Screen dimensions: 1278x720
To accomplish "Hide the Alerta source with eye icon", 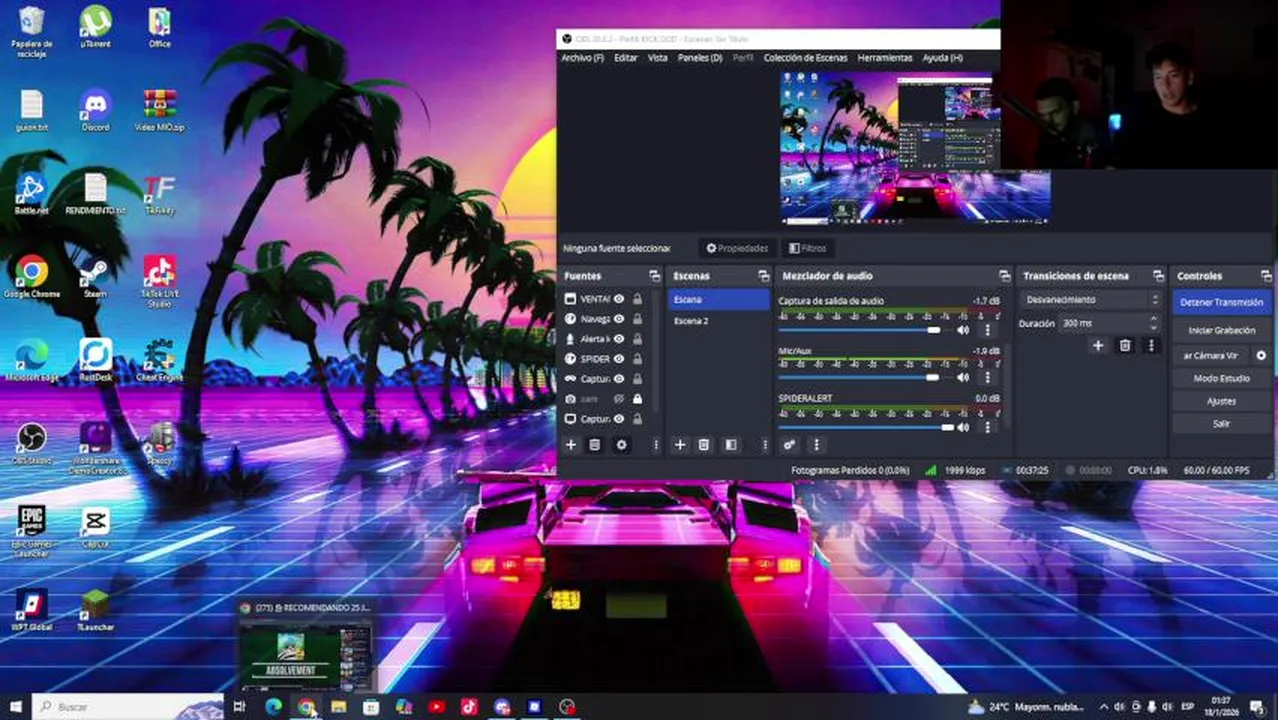I will (619, 339).
